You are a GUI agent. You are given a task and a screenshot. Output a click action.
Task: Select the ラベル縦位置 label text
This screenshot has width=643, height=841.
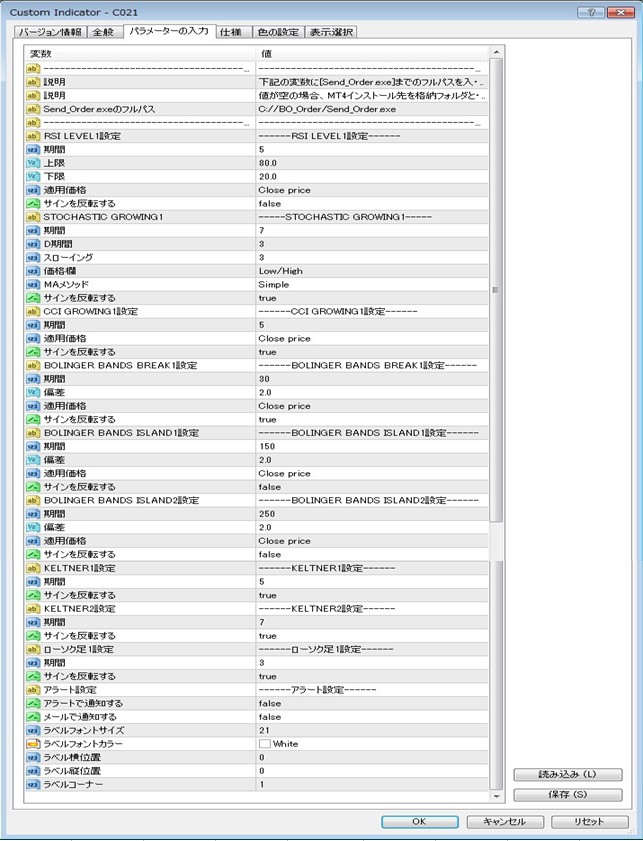(x=72, y=771)
